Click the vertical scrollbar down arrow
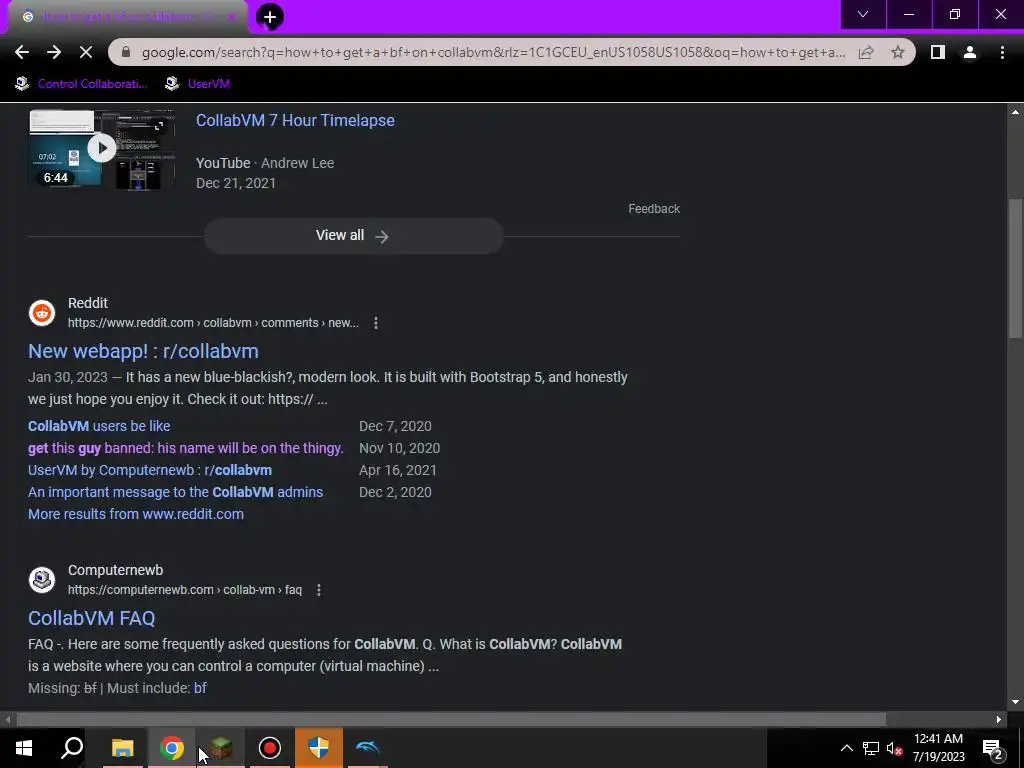 tap(1015, 702)
